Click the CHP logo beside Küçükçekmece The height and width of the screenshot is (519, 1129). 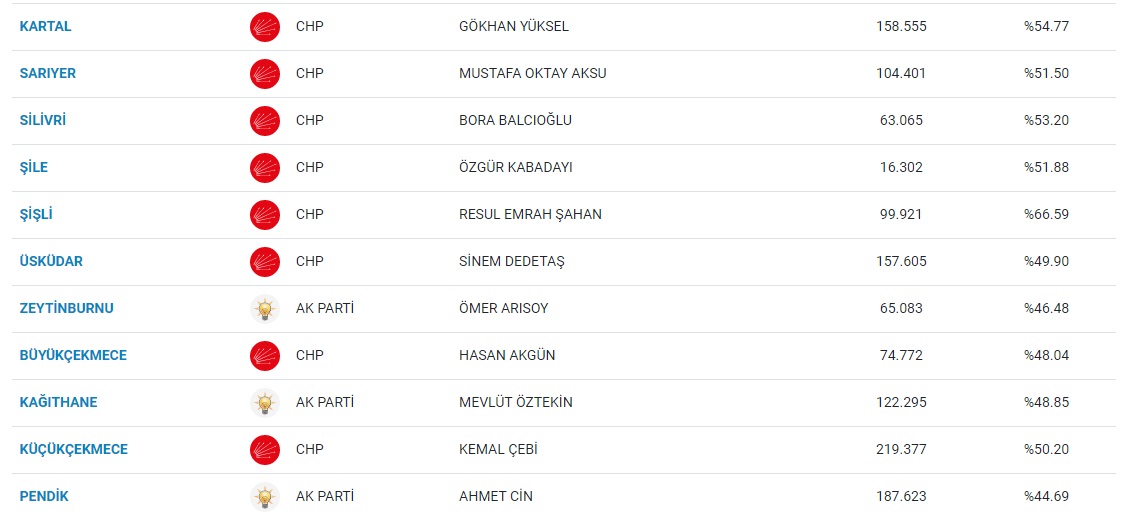(264, 450)
